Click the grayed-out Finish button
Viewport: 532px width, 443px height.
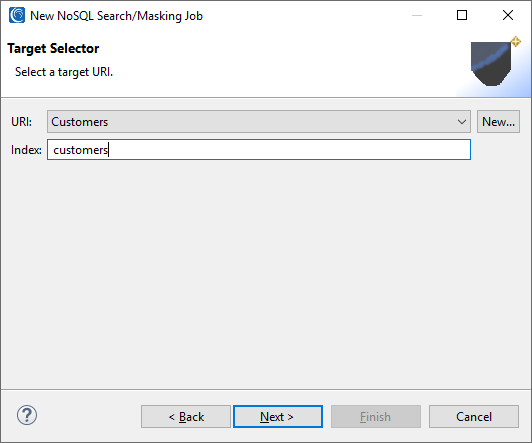pyautogui.click(x=376, y=417)
